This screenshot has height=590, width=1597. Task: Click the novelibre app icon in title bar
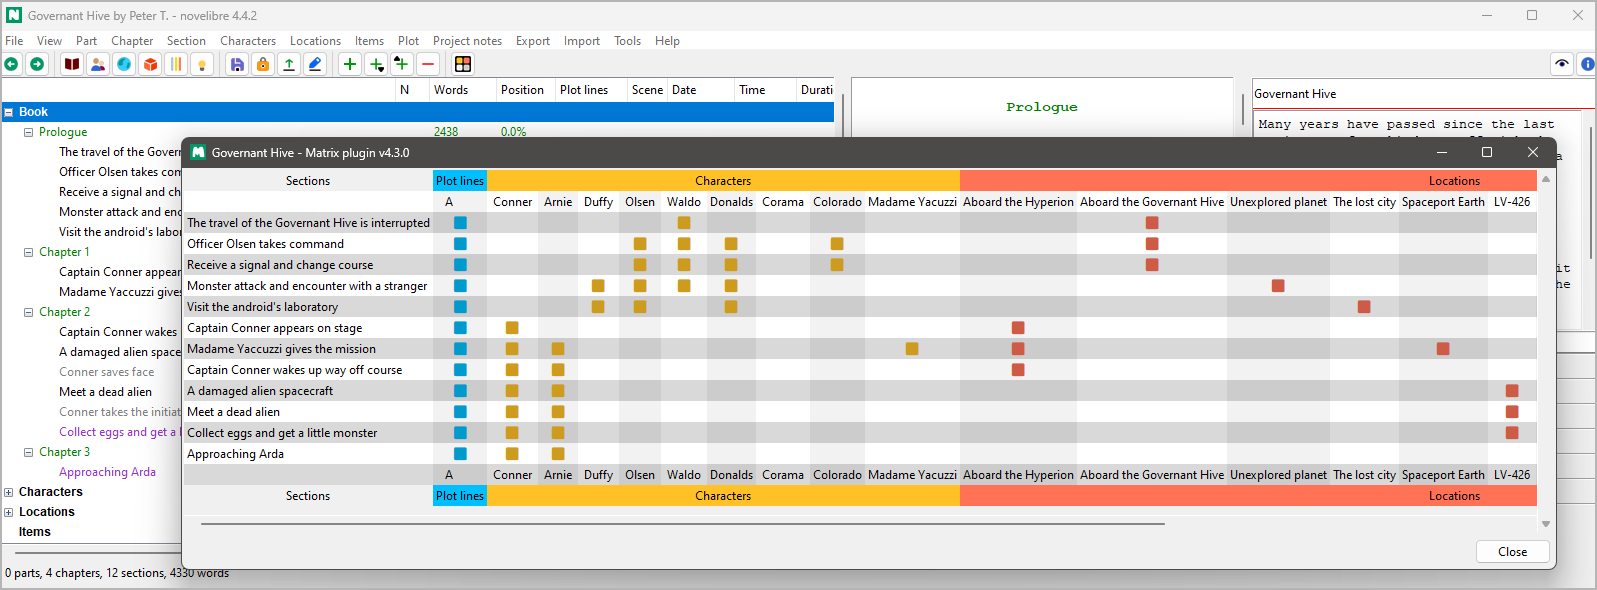14,15
